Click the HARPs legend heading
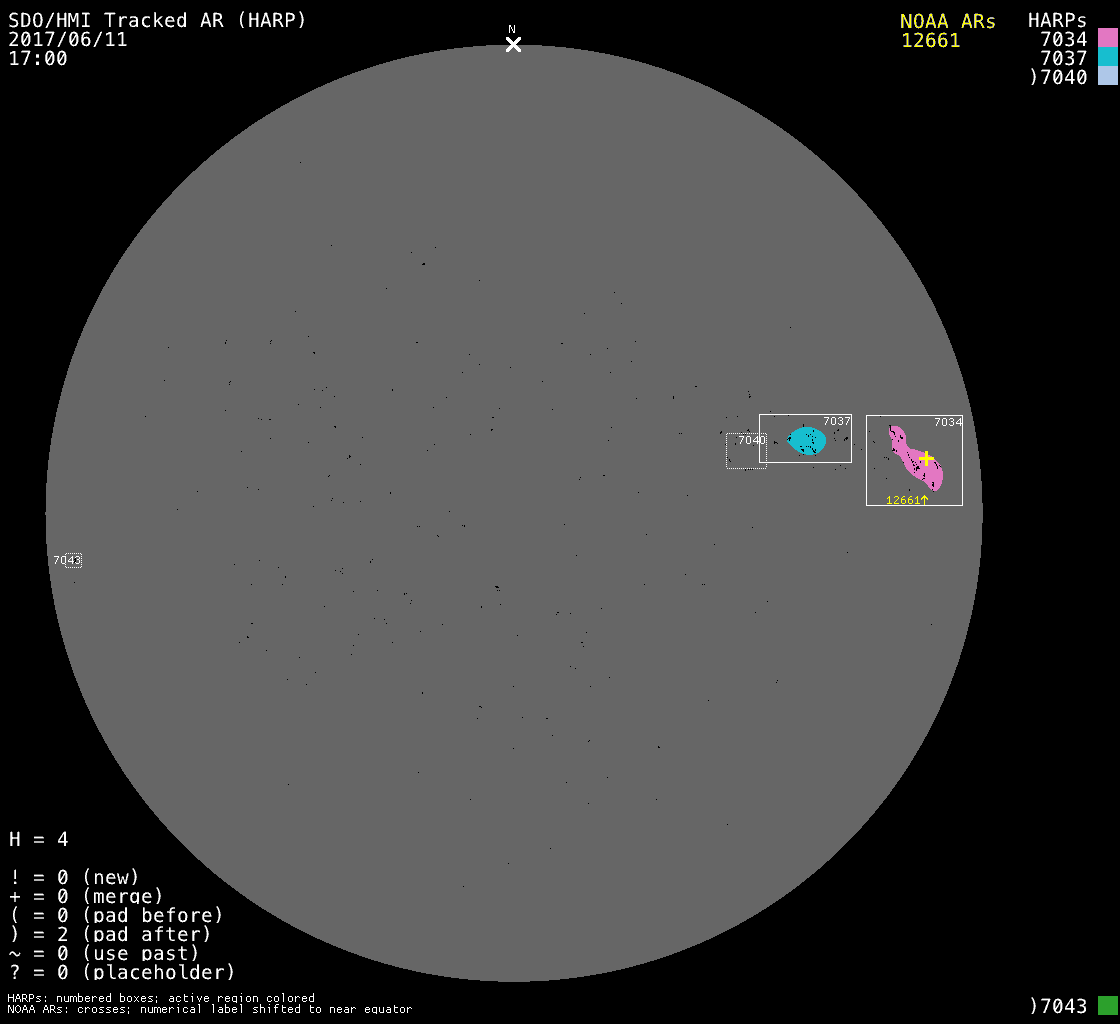 tap(1057, 21)
